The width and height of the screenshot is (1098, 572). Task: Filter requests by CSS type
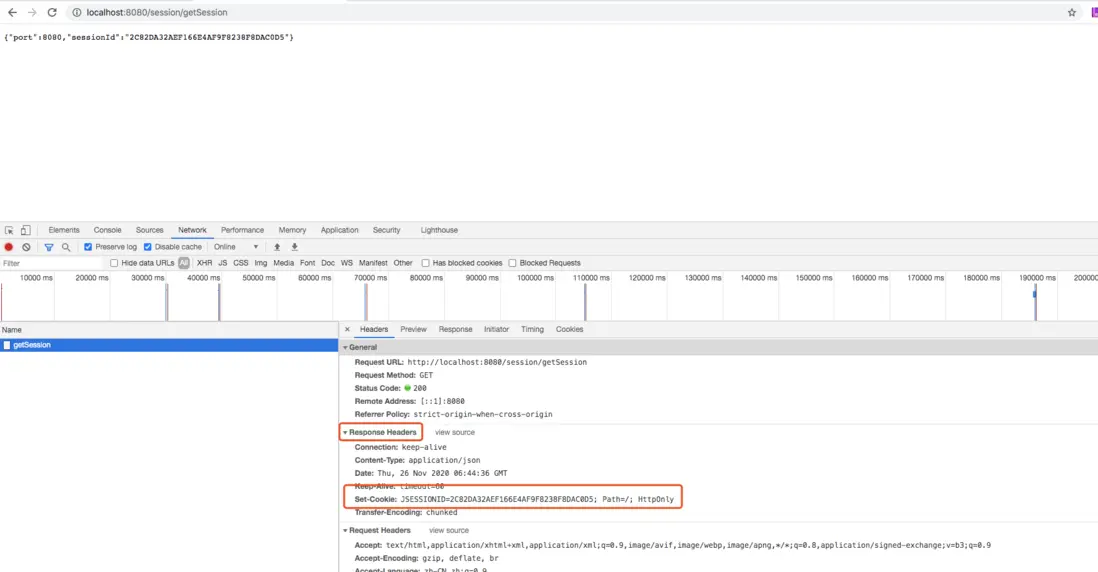241,263
